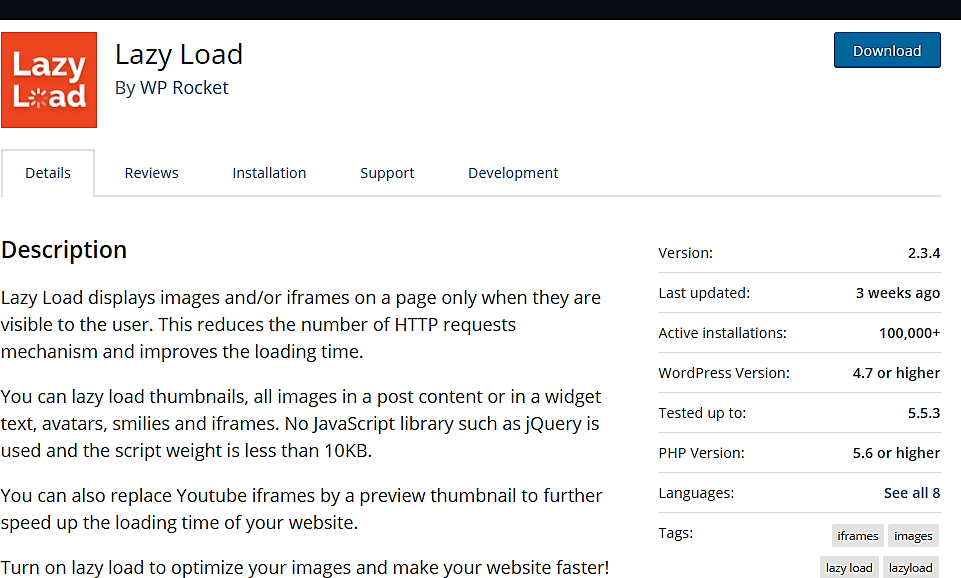This screenshot has height=578, width=961.
Task: View the Development tab
Action: click(513, 173)
